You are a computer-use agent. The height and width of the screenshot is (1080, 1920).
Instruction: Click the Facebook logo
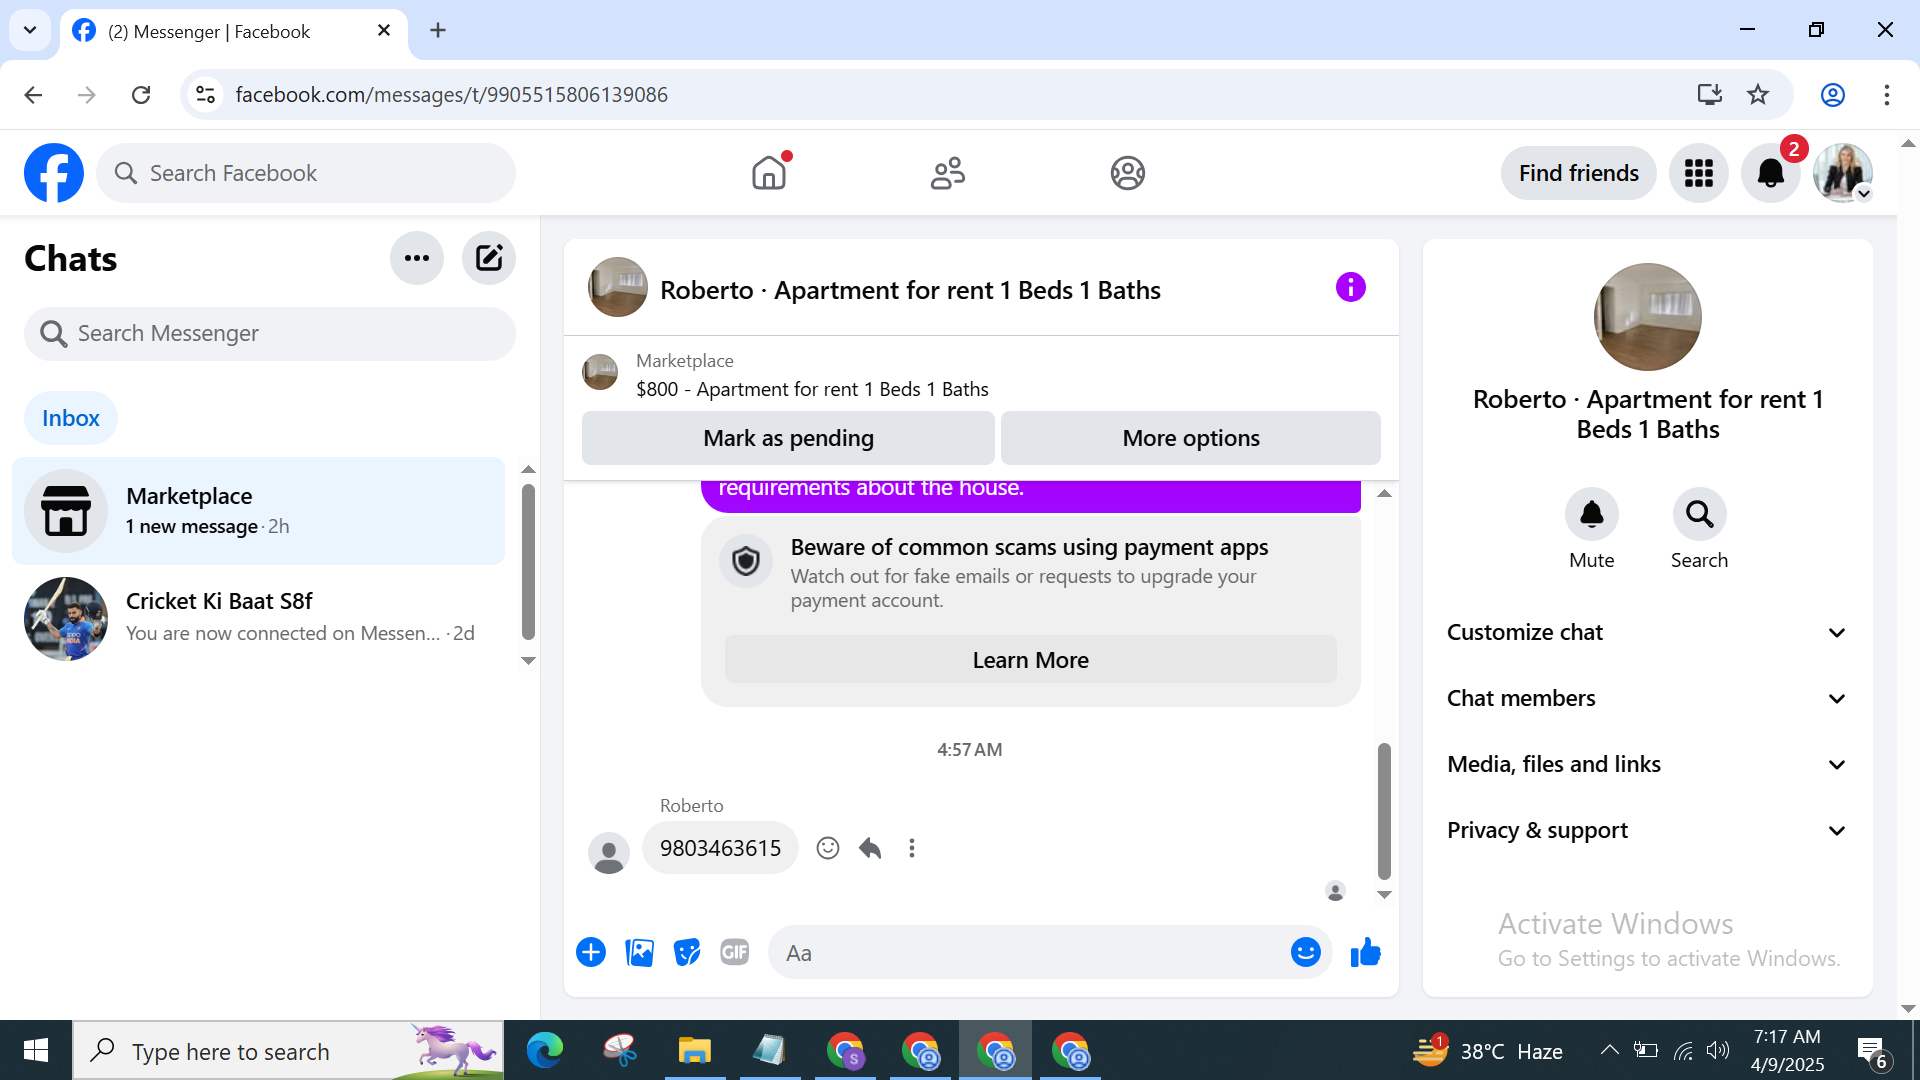click(54, 173)
